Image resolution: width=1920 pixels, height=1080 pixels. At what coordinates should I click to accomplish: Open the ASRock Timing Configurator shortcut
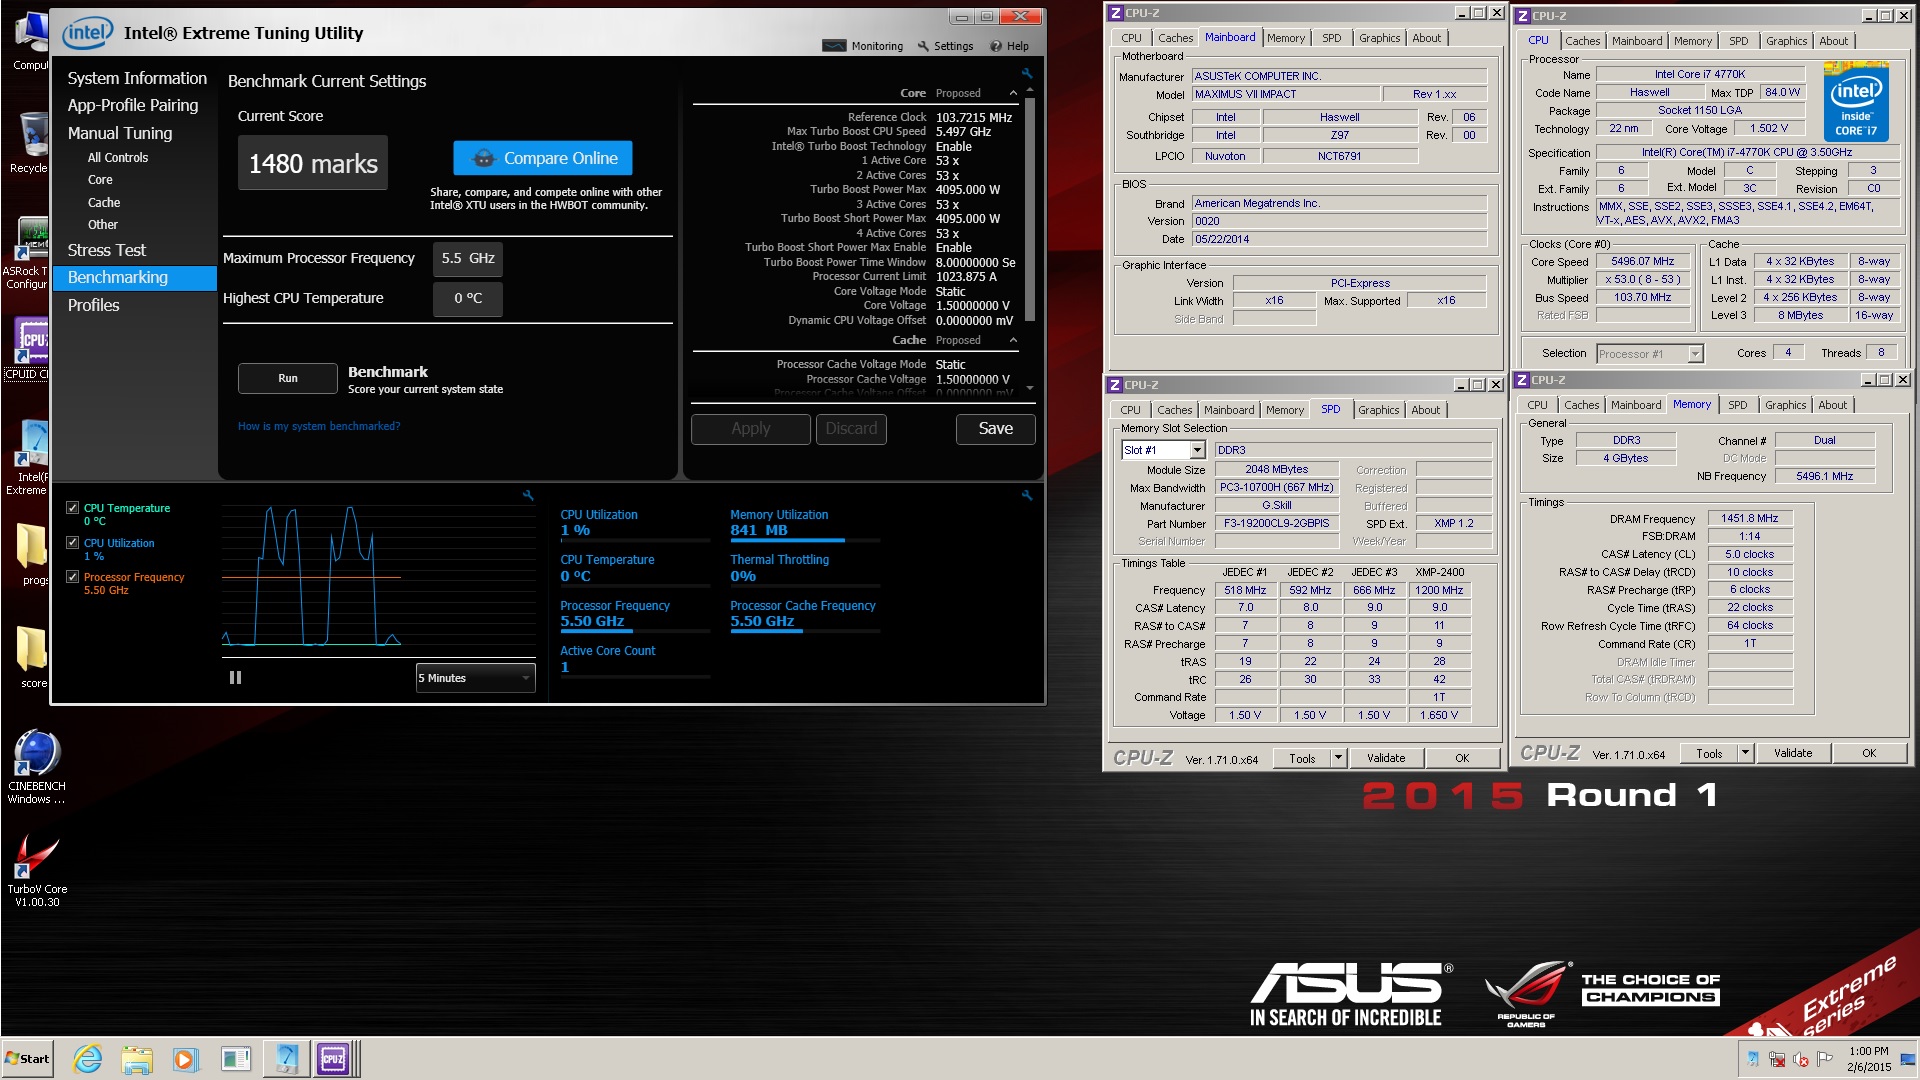[28, 254]
